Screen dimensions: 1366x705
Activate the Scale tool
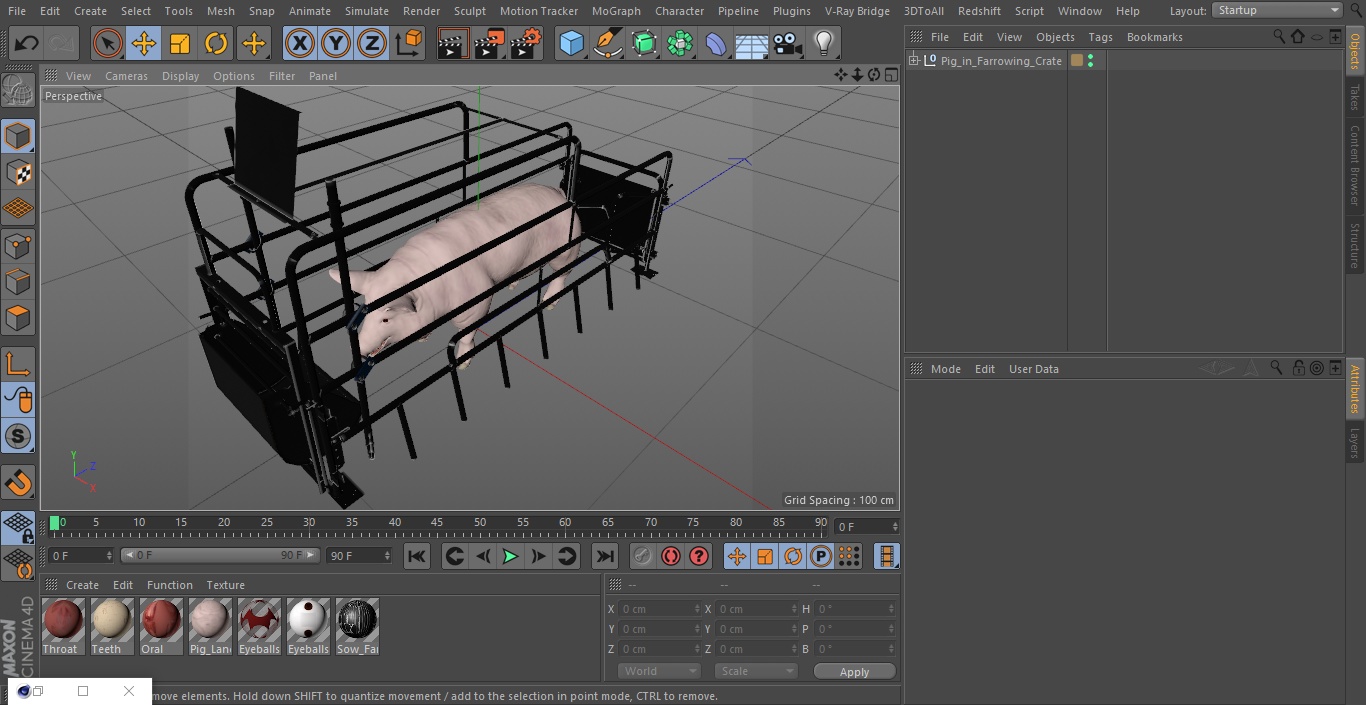tap(180, 43)
